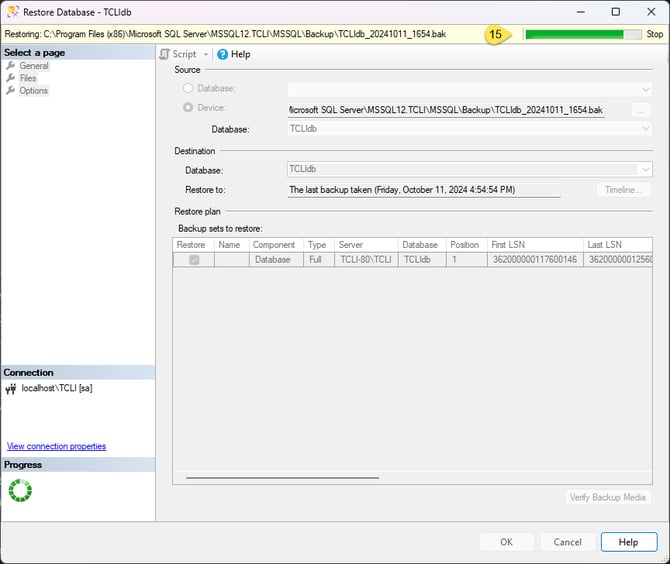Viewport: 670px width, 564px height.
Task: Click the browse ellipsis button next to Device path
Action: pyautogui.click(x=641, y=109)
